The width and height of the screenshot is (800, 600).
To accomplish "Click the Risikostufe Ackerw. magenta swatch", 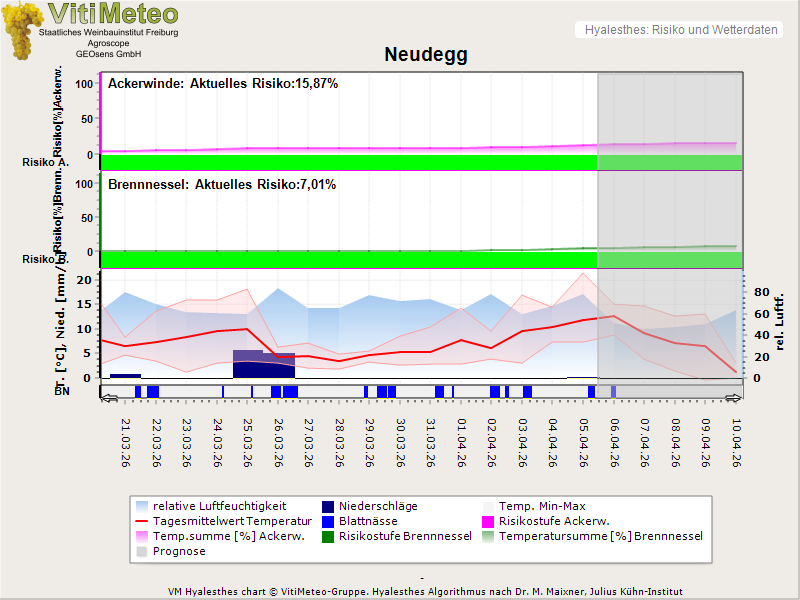I will (489, 521).
